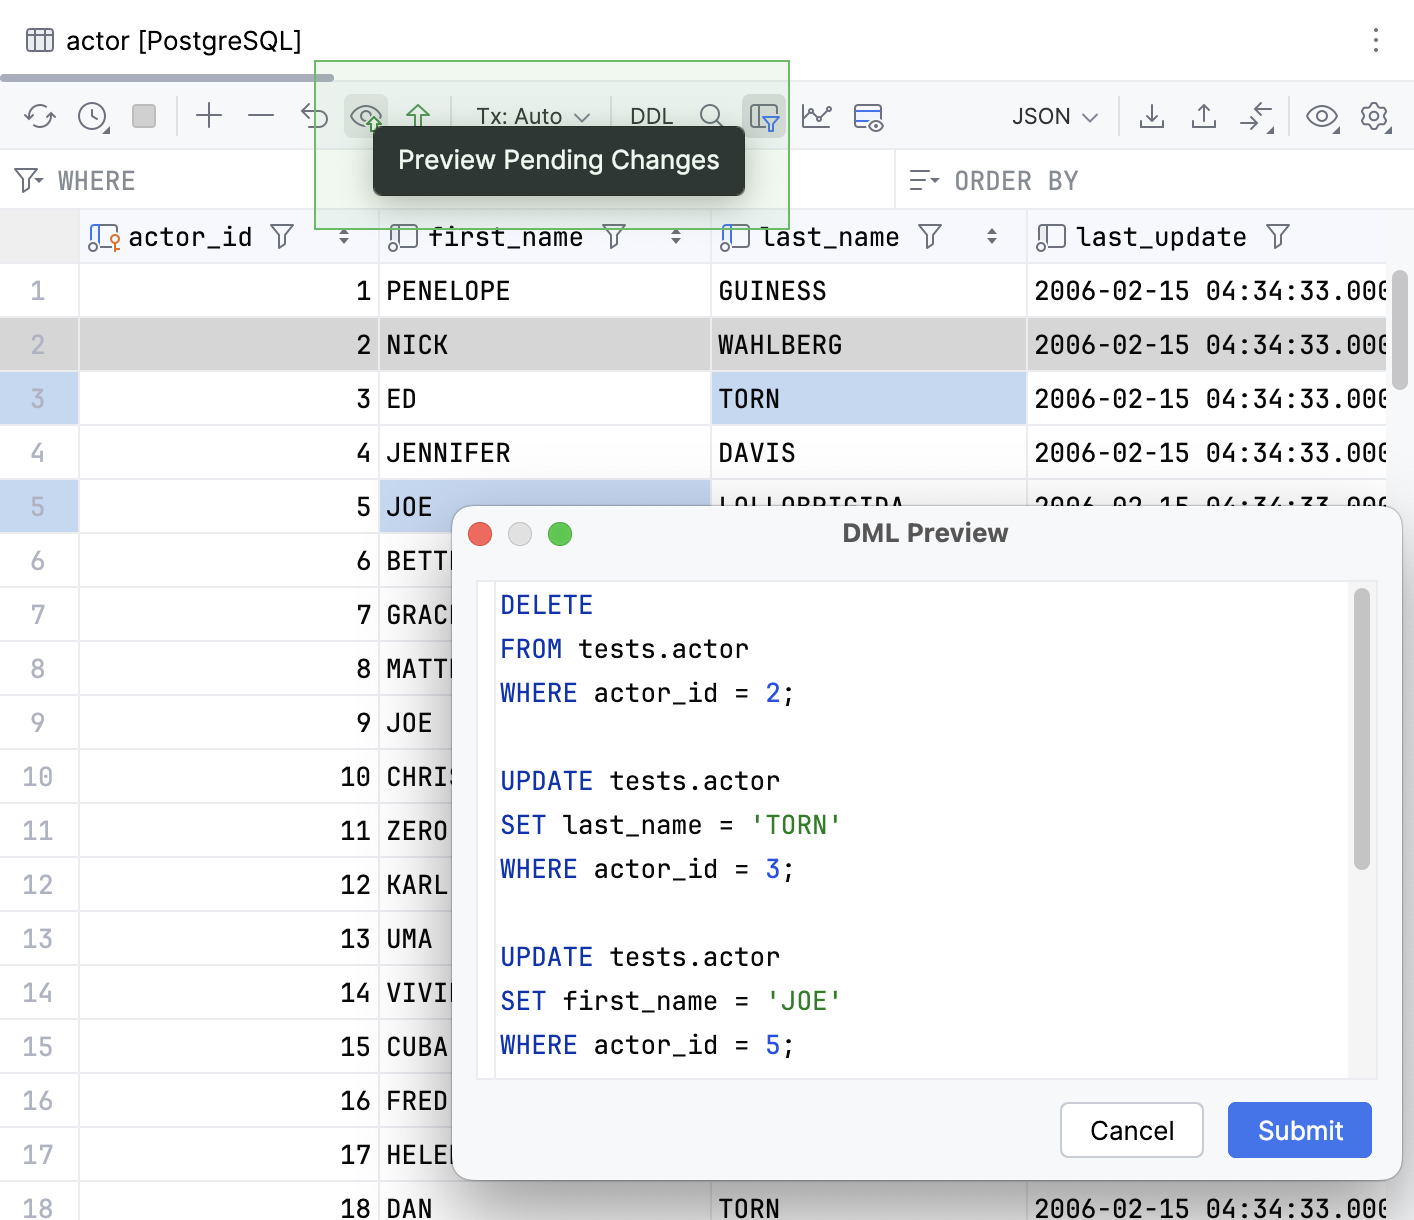Cancel the DML Preview dialog
1414x1220 pixels.
pos(1131,1130)
